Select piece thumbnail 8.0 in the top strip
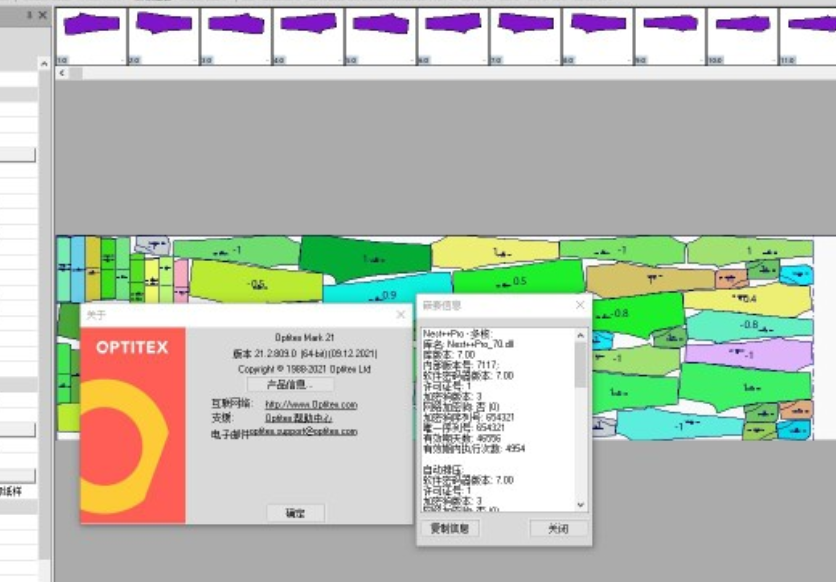The height and width of the screenshot is (582, 836). pos(598,36)
